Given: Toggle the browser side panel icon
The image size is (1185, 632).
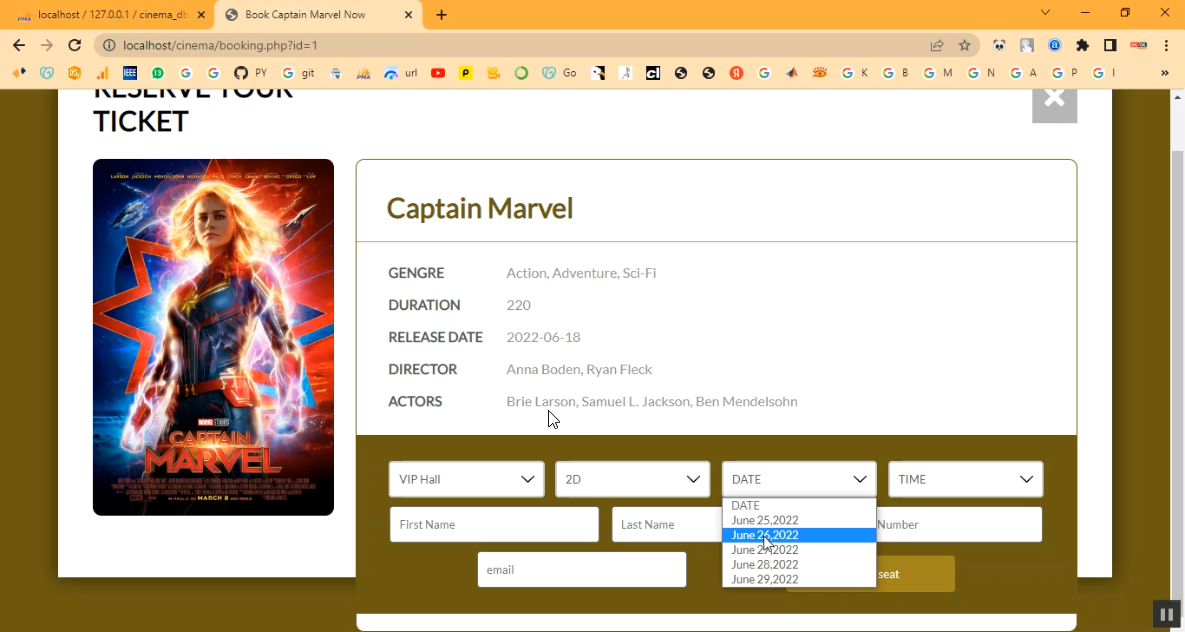Looking at the screenshot, I should [x=1110, y=45].
